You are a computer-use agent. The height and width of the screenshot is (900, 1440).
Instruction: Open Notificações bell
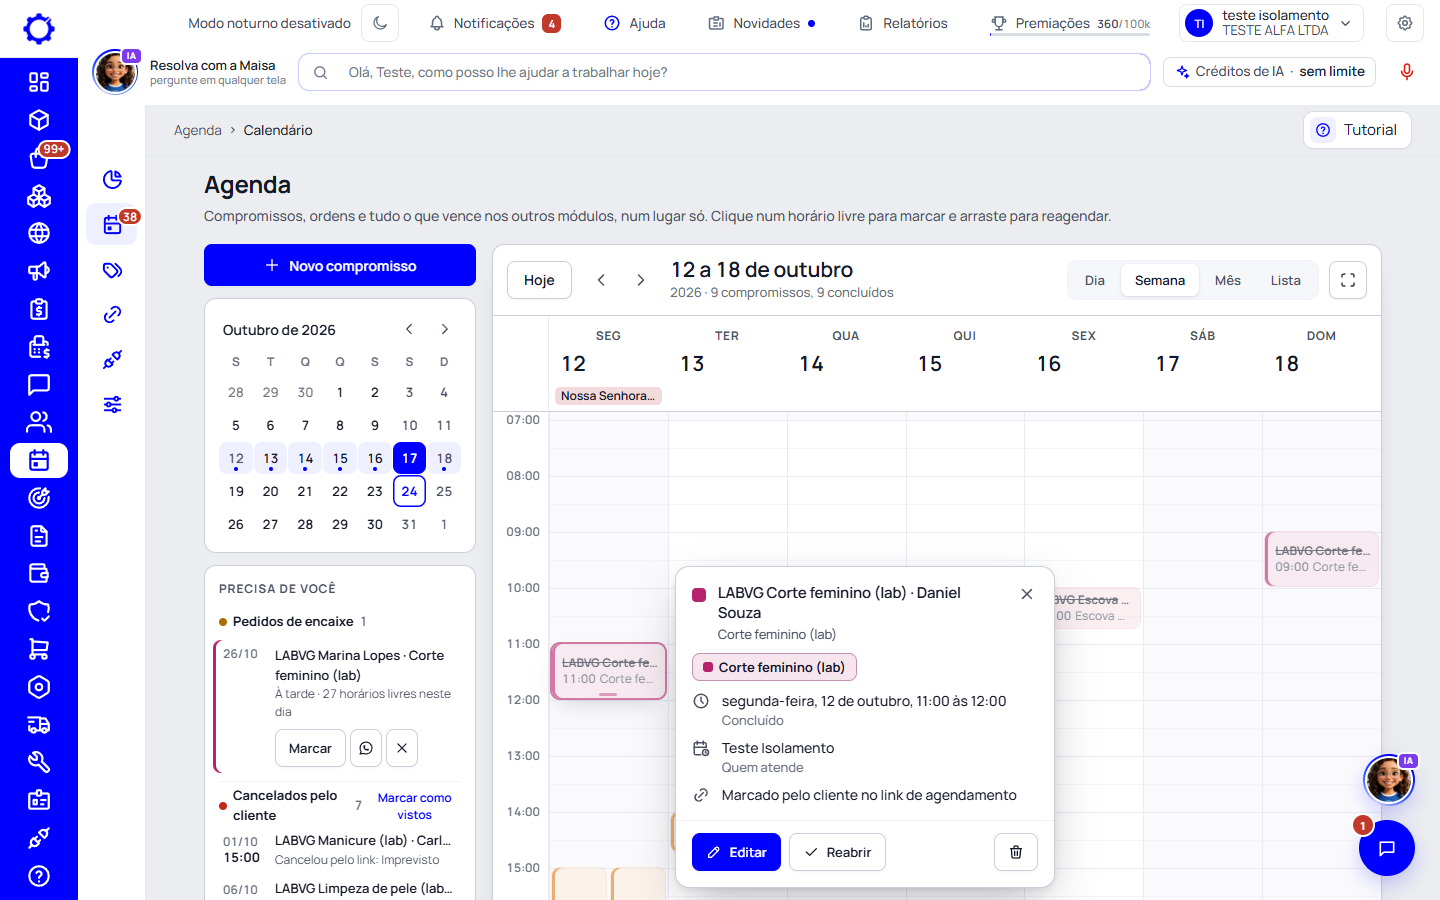tap(494, 23)
